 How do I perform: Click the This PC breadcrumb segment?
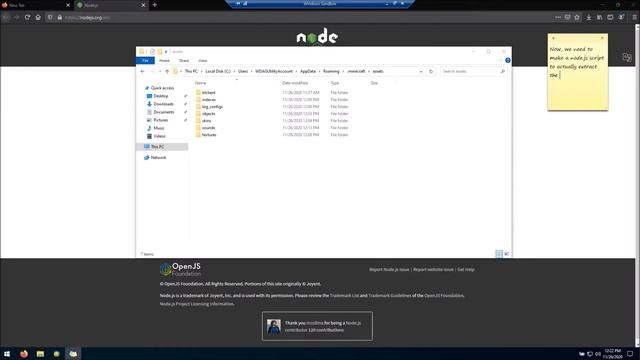tap(191, 71)
